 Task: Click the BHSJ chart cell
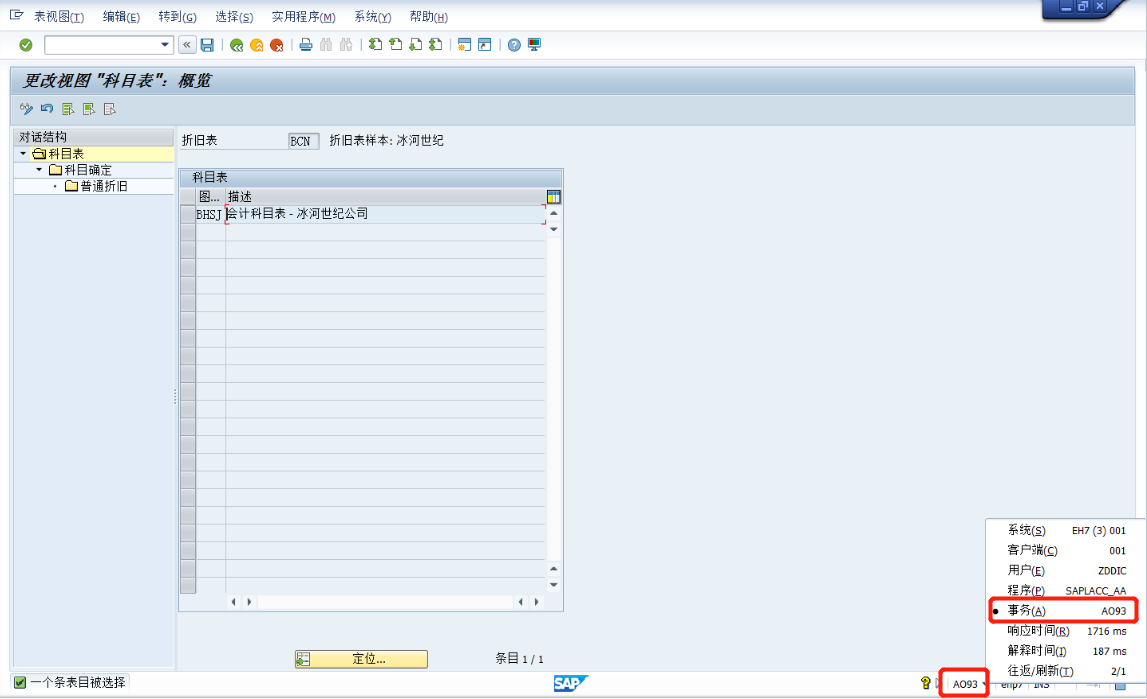pos(210,214)
